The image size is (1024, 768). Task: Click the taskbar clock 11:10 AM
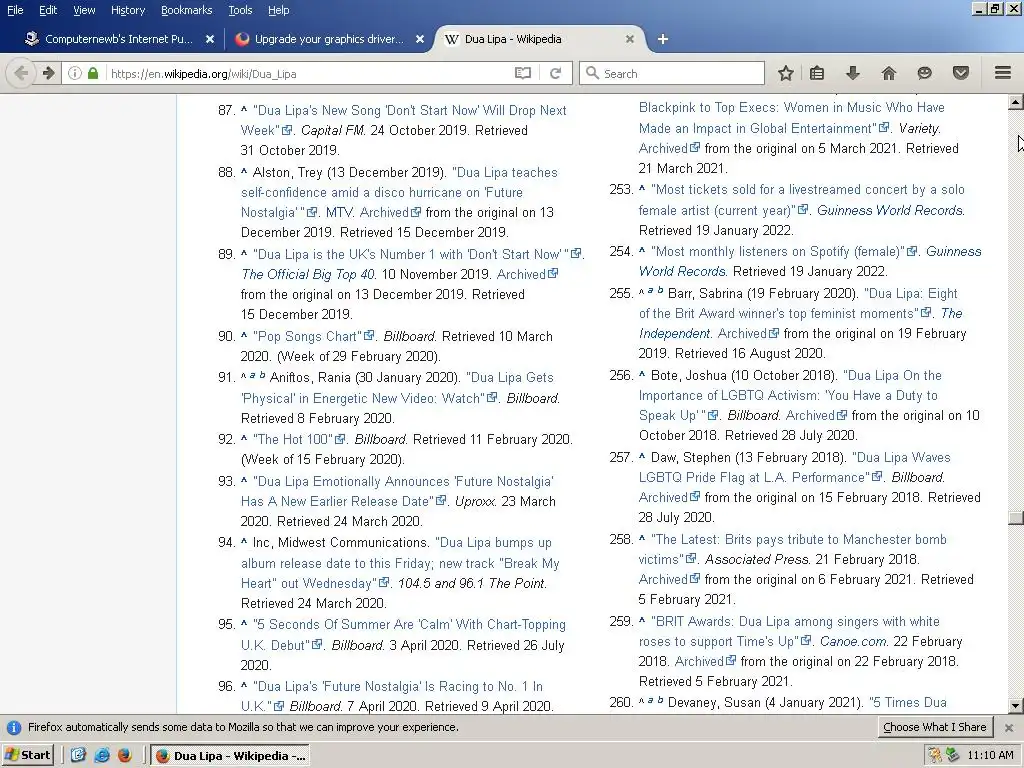coord(990,756)
